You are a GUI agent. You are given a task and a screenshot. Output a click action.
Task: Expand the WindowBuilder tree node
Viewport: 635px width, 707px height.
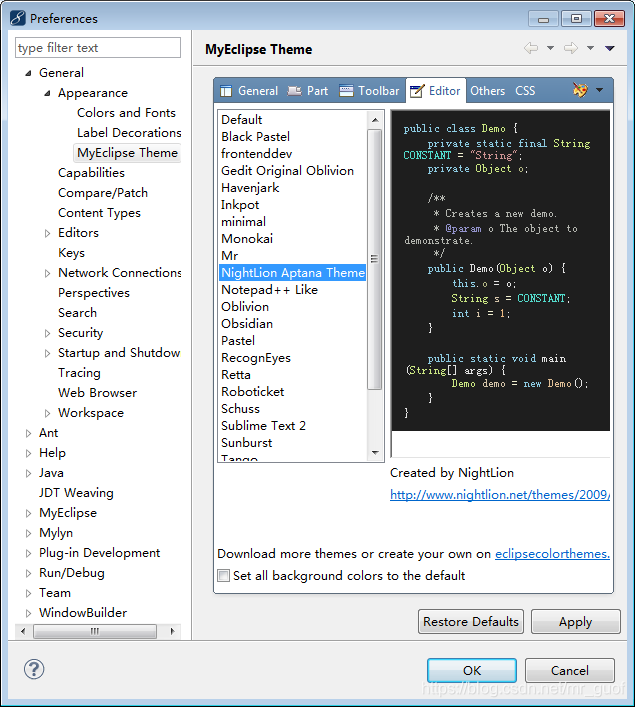(28, 613)
